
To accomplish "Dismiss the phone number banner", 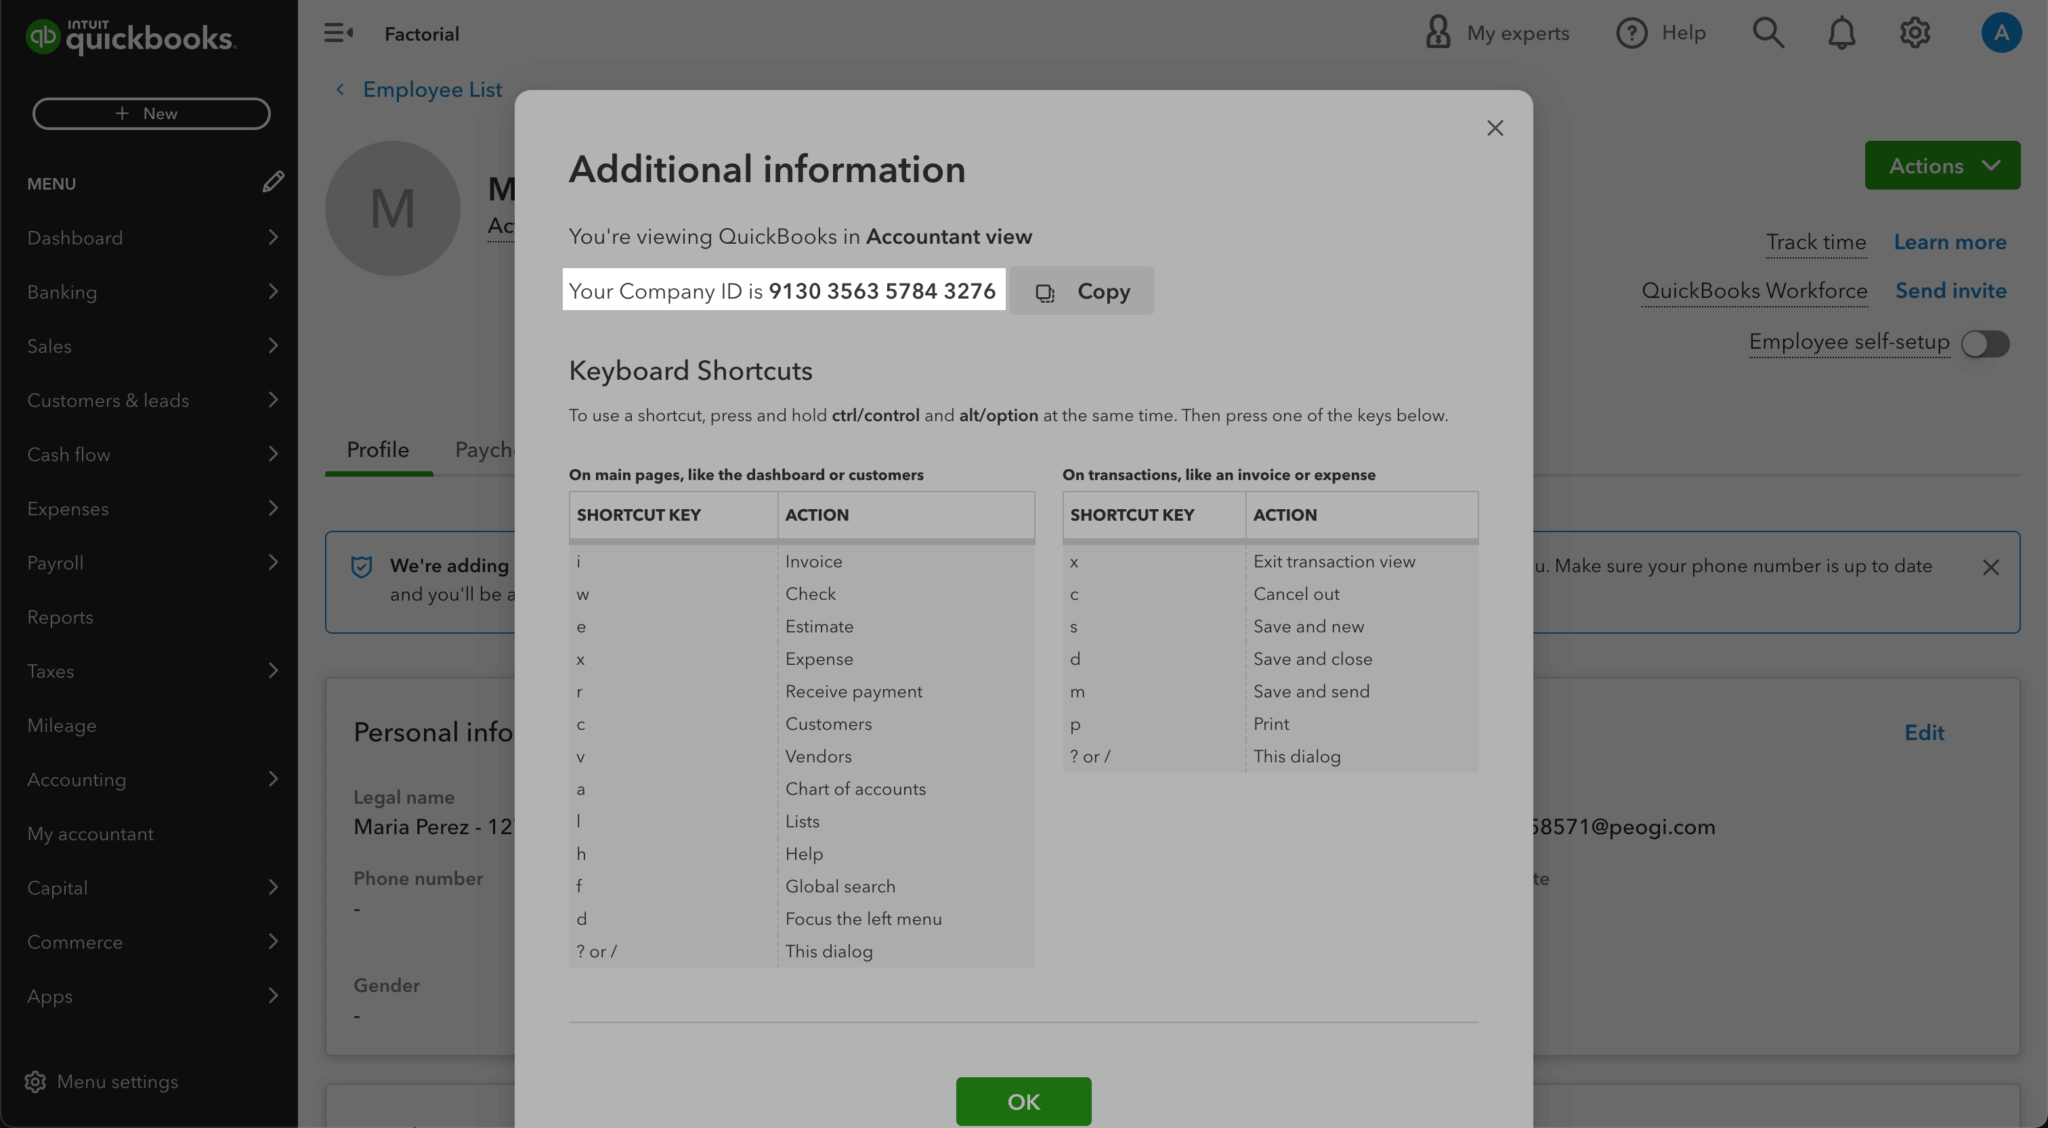I will [x=1990, y=567].
